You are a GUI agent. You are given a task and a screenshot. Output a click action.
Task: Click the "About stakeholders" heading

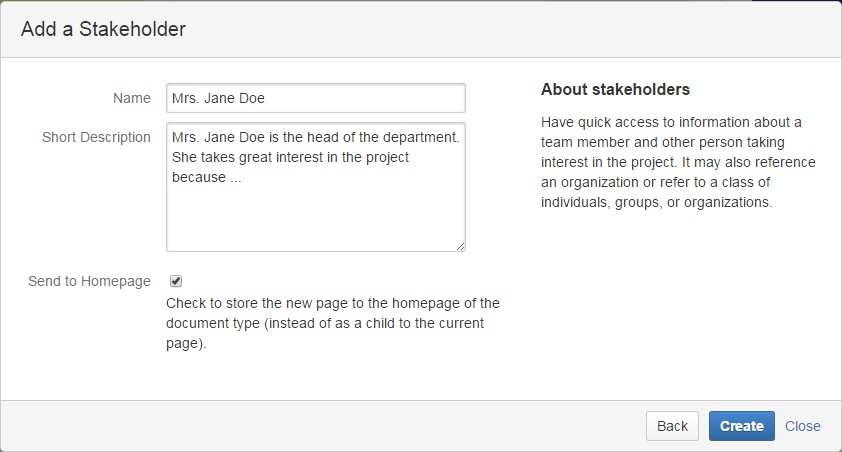[x=615, y=90]
